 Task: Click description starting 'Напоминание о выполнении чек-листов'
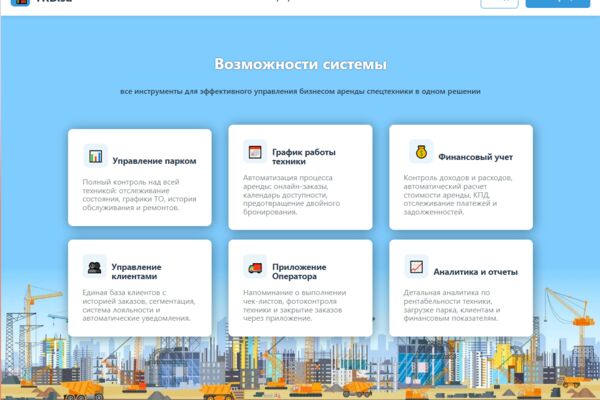pos(294,305)
